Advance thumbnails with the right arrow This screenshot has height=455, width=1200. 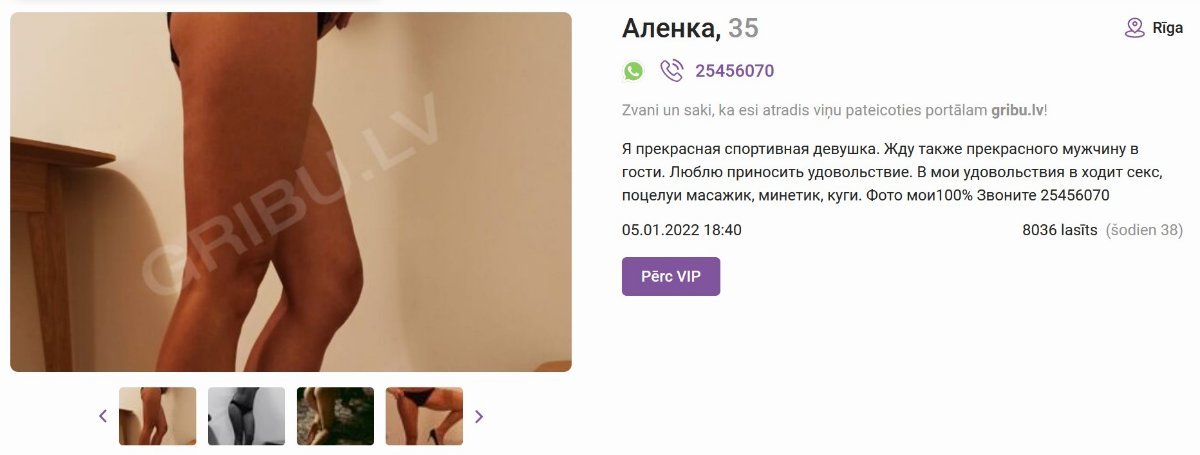(479, 416)
